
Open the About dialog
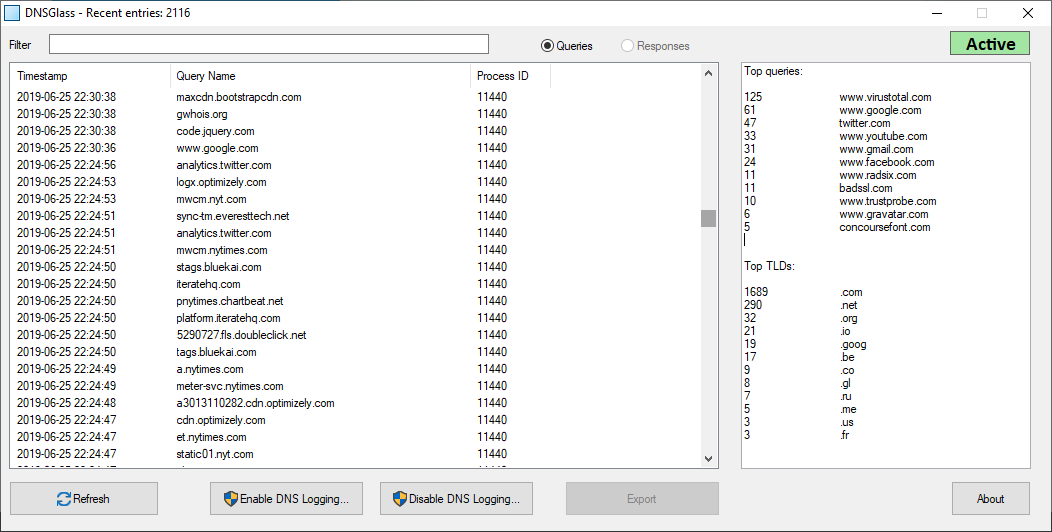[x=990, y=498]
